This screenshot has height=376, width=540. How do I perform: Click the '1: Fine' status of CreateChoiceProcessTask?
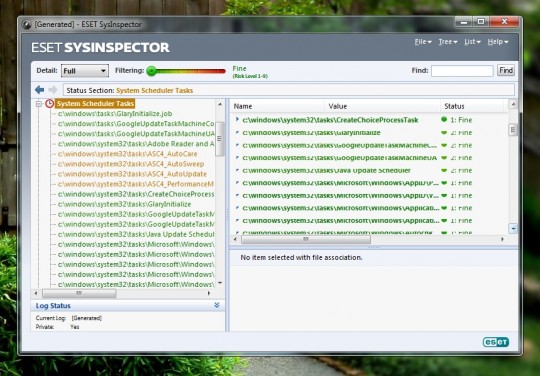(461, 120)
